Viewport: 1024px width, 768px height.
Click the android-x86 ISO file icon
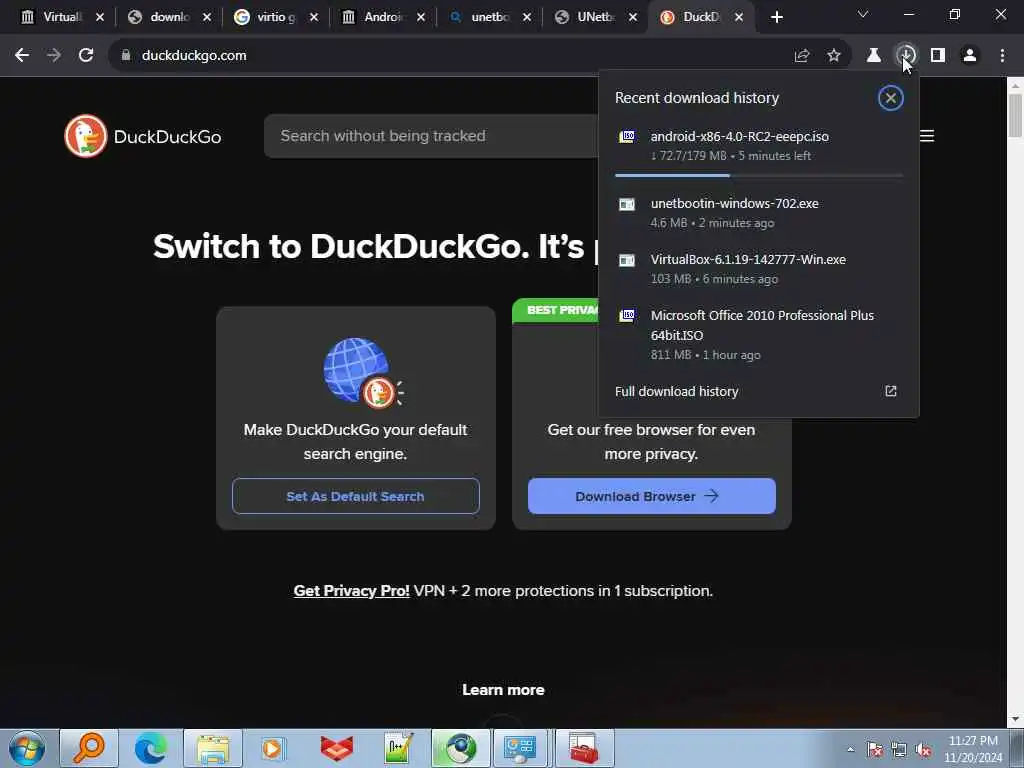click(x=627, y=136)
